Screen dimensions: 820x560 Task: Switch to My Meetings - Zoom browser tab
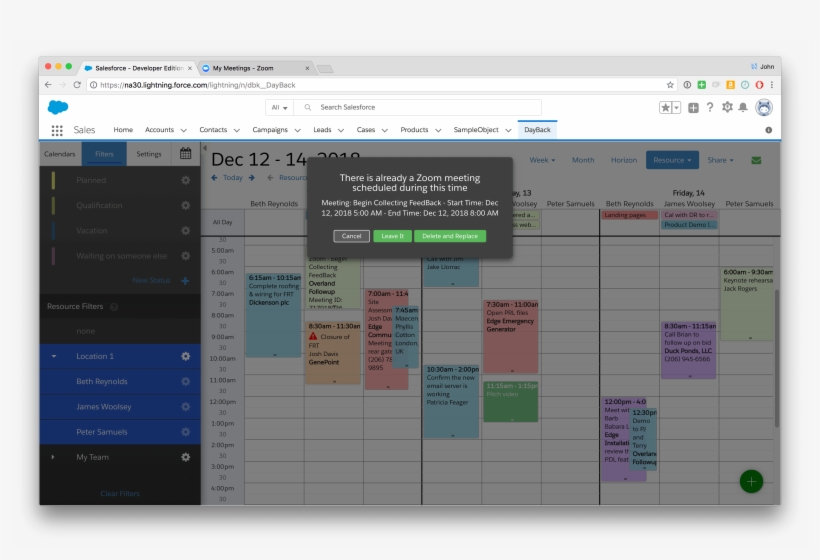pyautogui.click(x=255, y=68)
